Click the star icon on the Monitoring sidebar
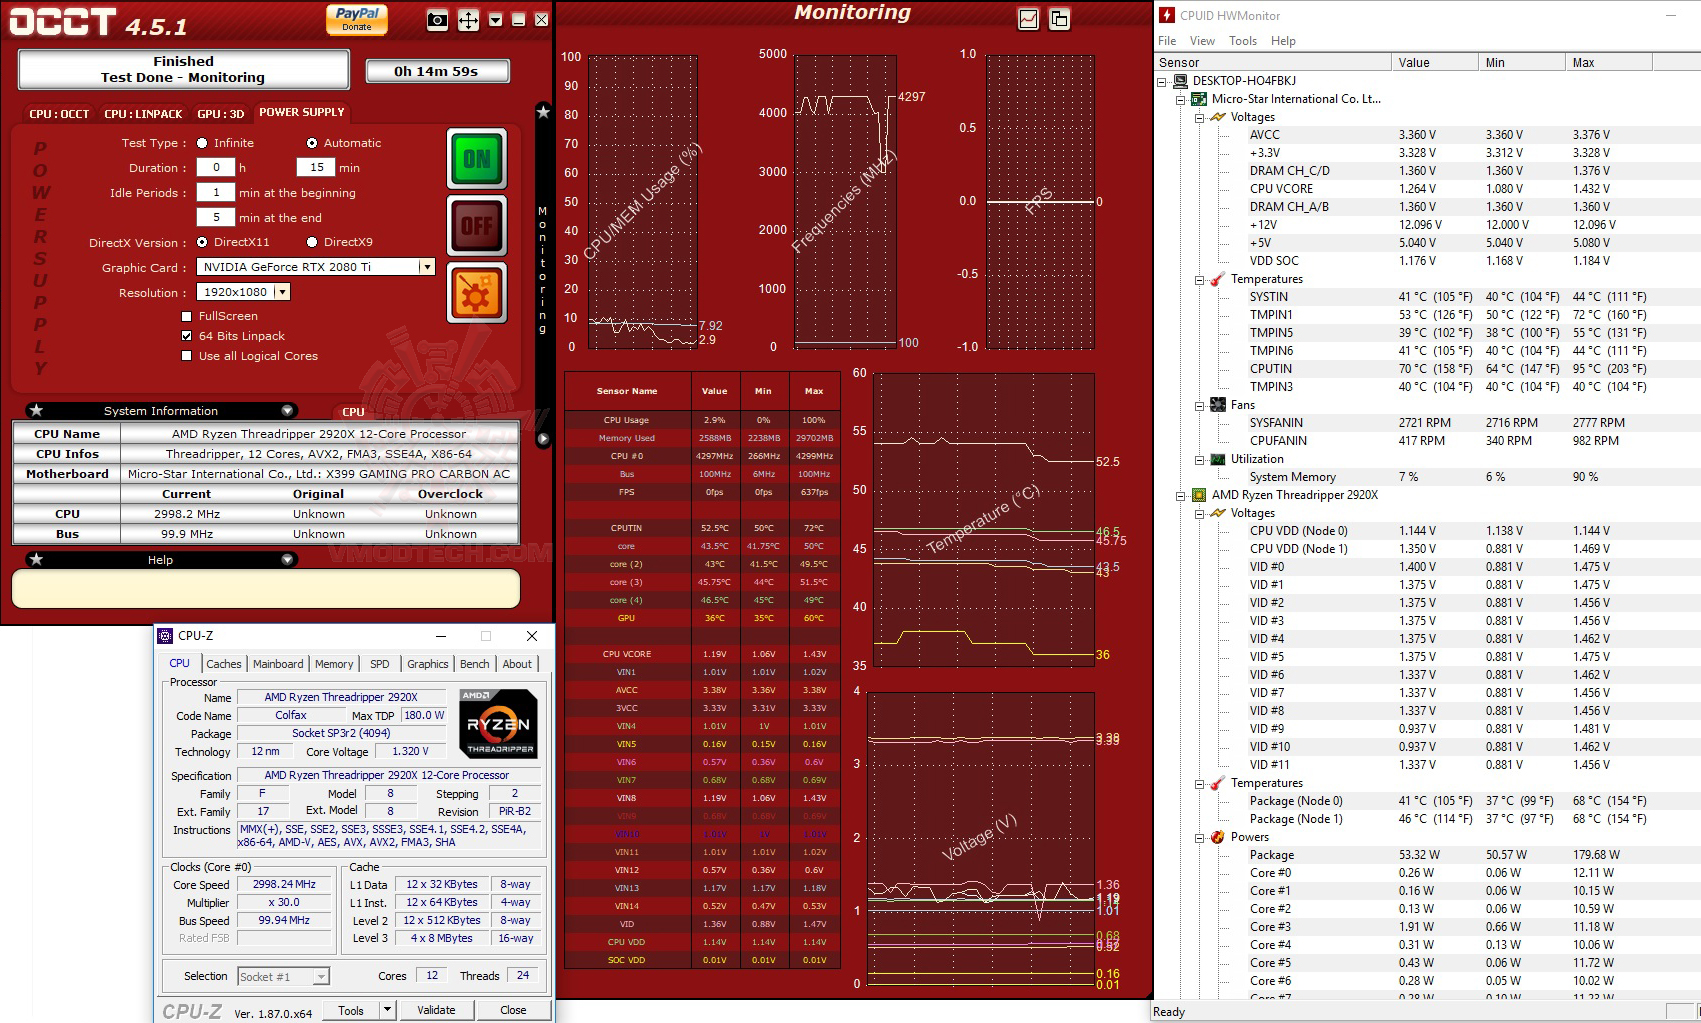 point(542,113)
